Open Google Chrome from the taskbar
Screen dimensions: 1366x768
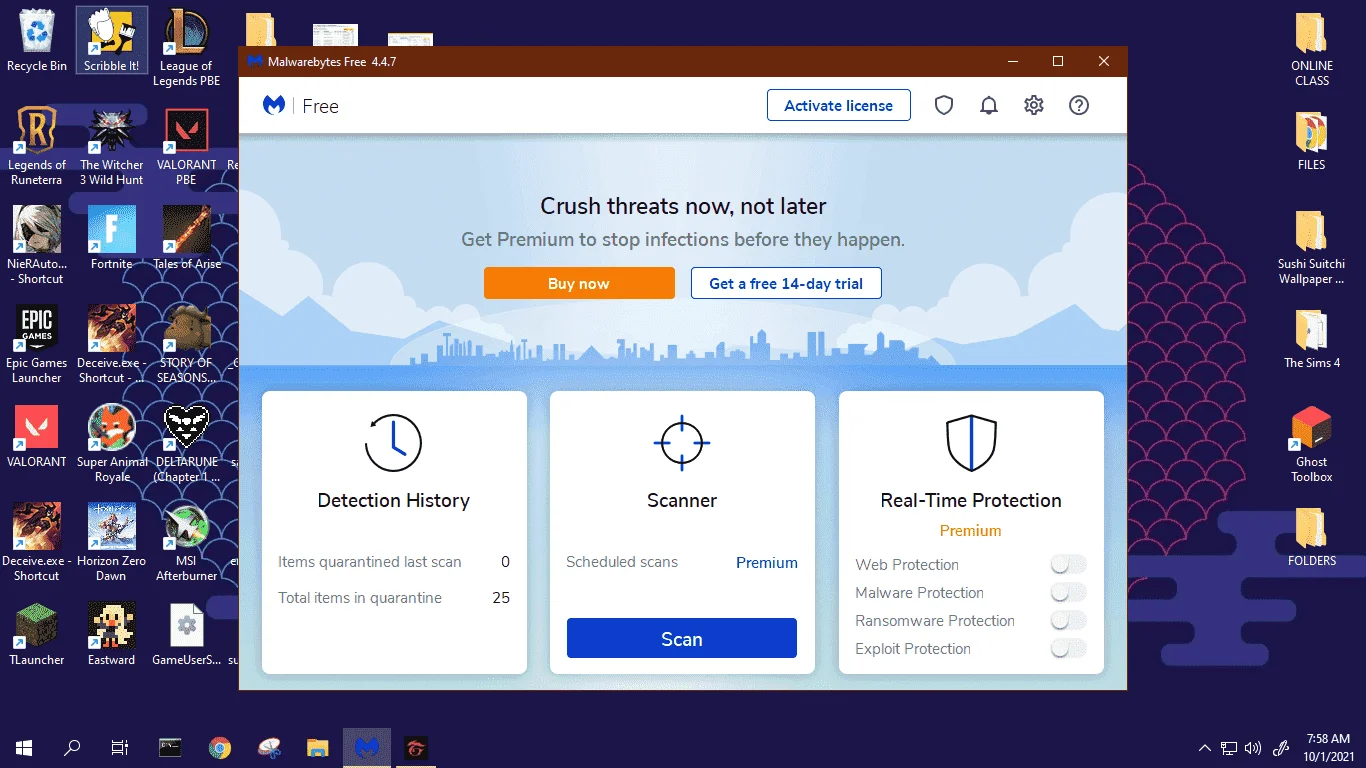[x=220, y=747]
